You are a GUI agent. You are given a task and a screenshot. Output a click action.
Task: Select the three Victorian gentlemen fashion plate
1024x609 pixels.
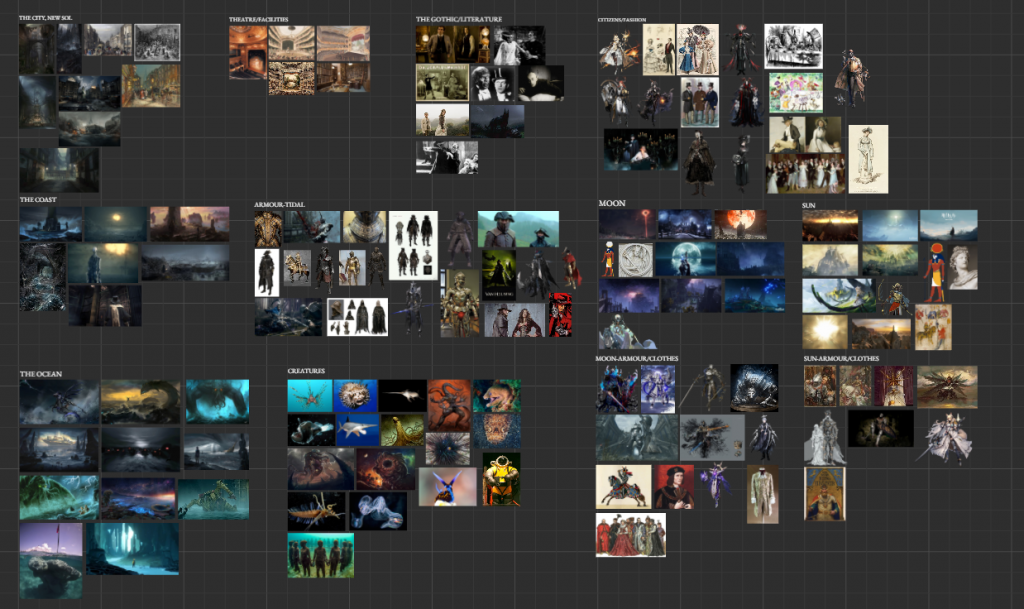[699, 102]
